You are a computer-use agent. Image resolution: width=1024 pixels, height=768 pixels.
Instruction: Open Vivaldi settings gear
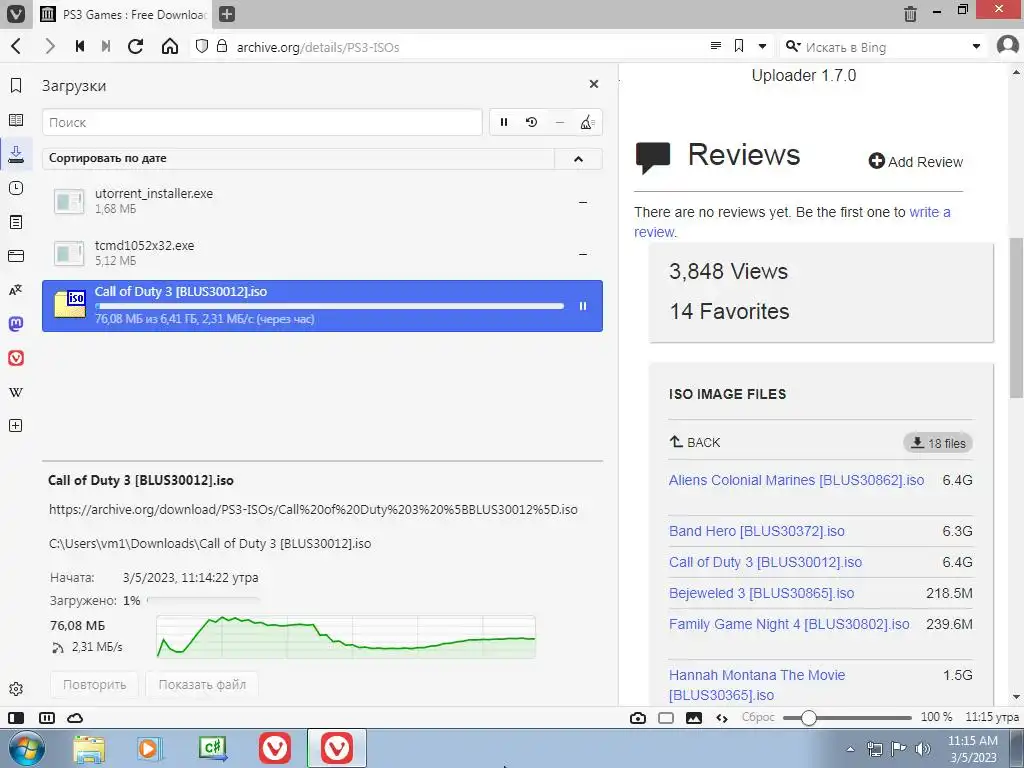16,689
